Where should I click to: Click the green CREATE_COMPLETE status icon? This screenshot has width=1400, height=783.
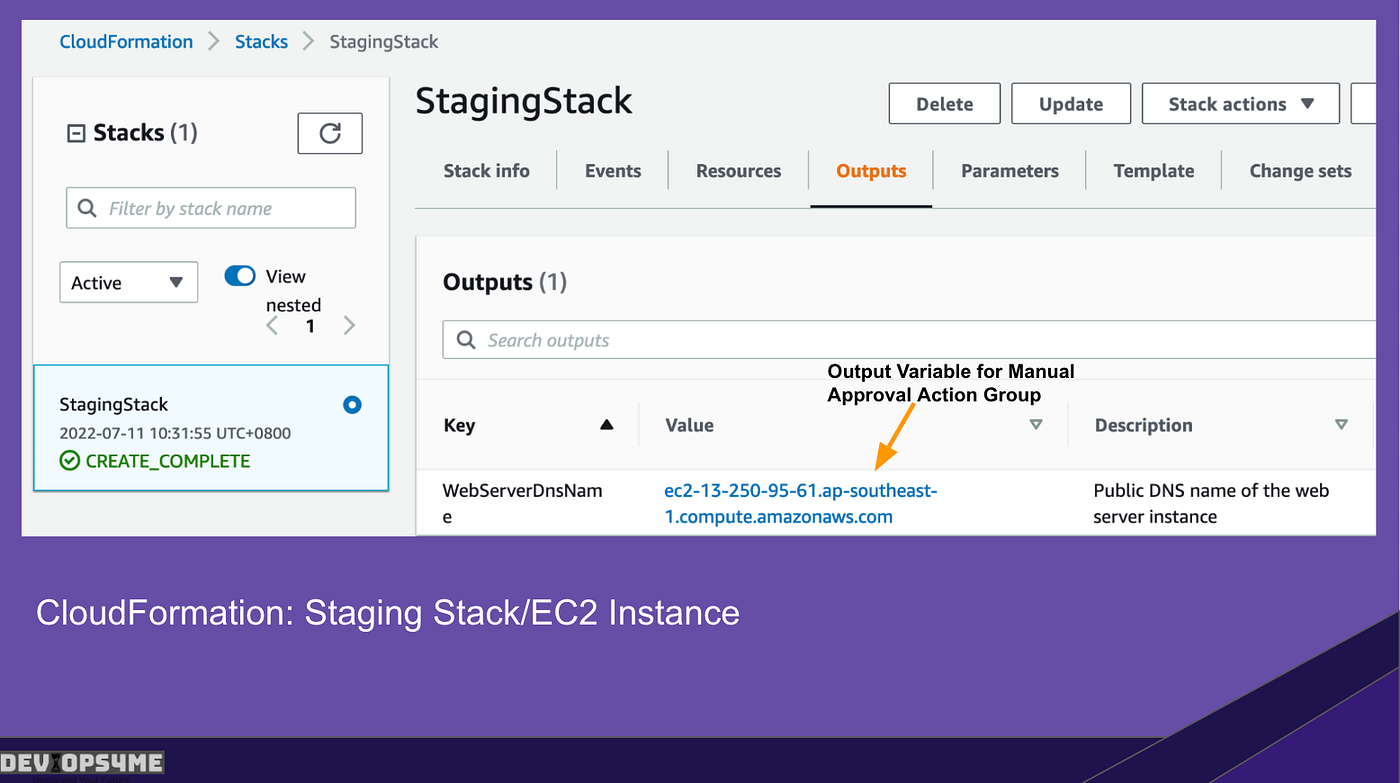[69, 461]
